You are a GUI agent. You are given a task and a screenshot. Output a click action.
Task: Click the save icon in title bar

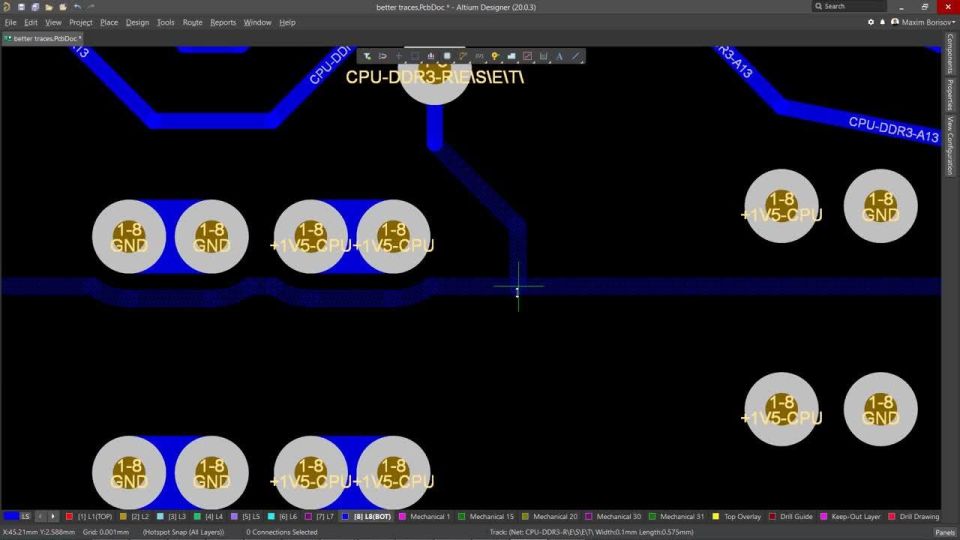click(21, 7)
